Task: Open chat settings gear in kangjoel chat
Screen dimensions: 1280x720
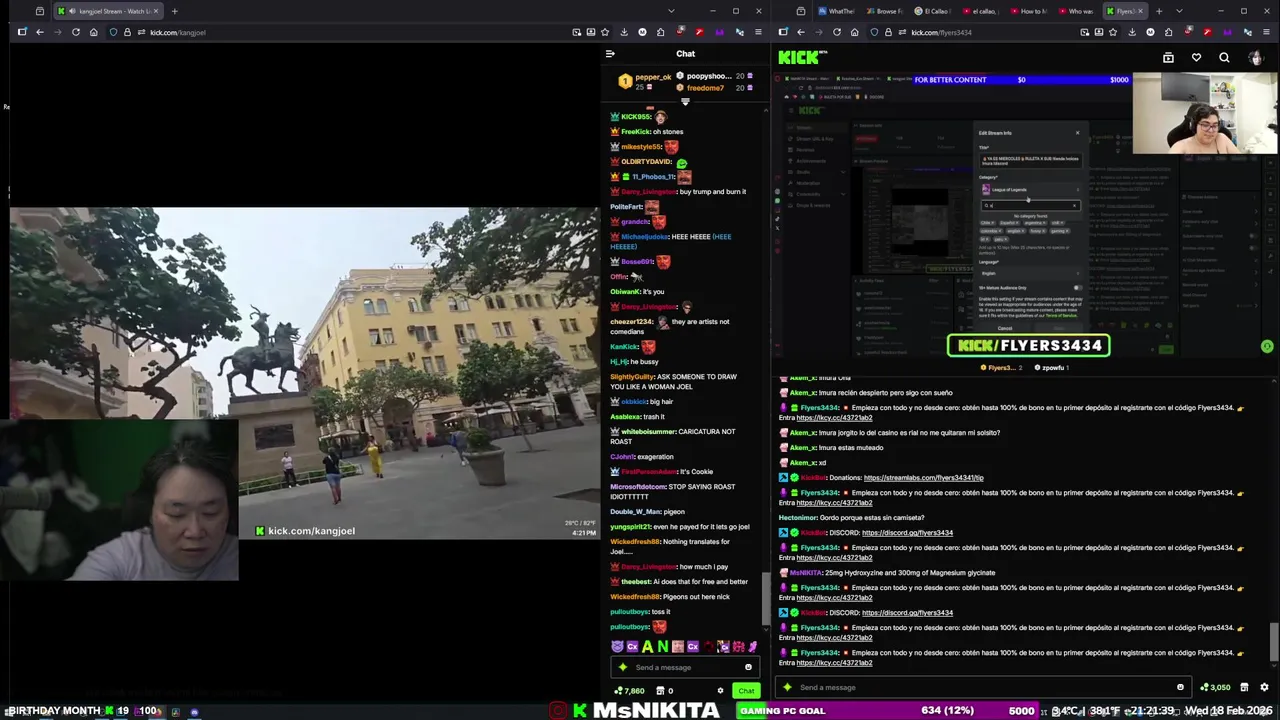Action: tap(720, 690)
